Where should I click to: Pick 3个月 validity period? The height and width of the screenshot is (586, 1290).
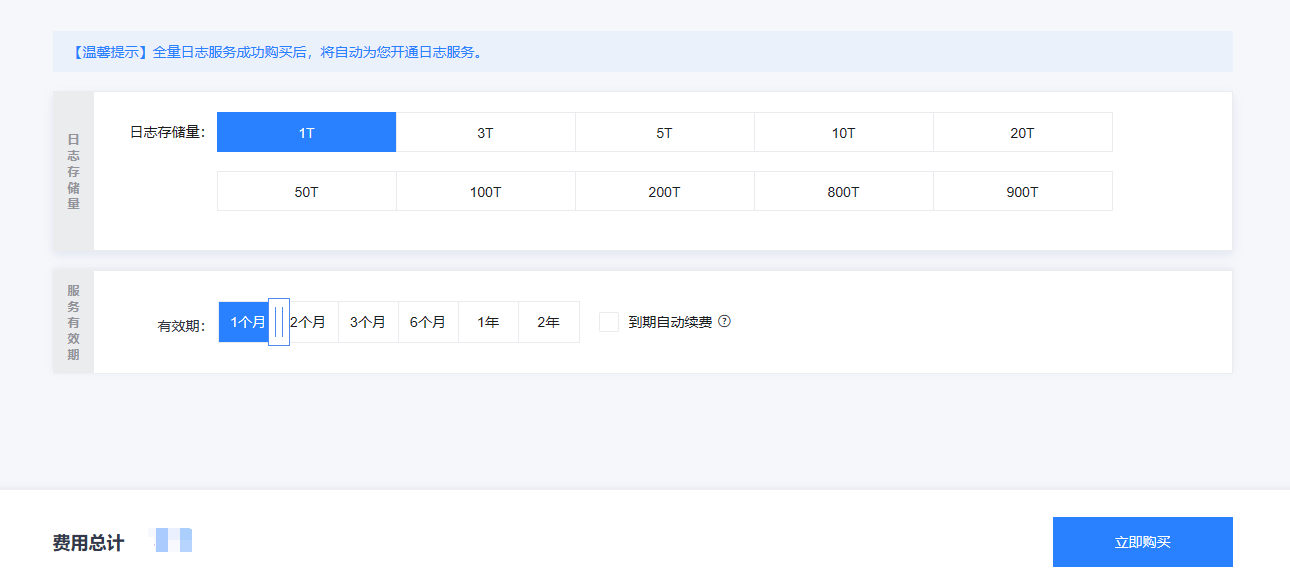click(368, 322)
